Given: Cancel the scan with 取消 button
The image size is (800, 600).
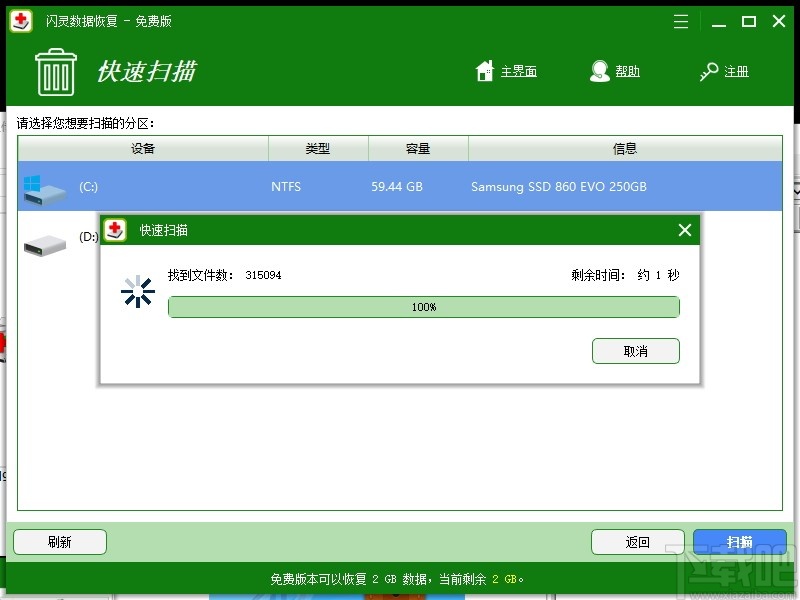Looking at the screenshot, I should click(x=636, y=351).
